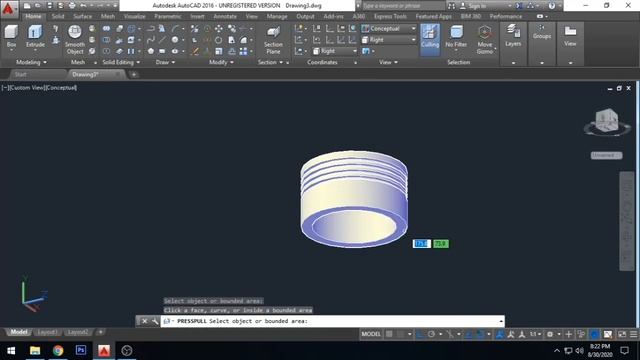Click the viewport controls [-] label
The width and height of the screenshot is (640, 360).
[4, 88]
